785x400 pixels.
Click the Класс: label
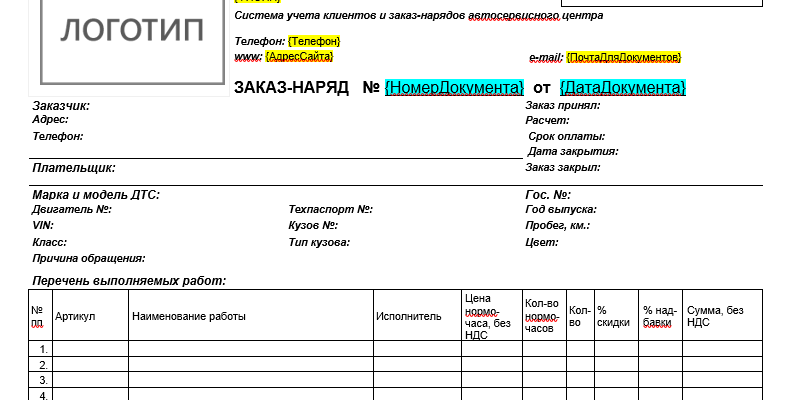tap(50, 242)
